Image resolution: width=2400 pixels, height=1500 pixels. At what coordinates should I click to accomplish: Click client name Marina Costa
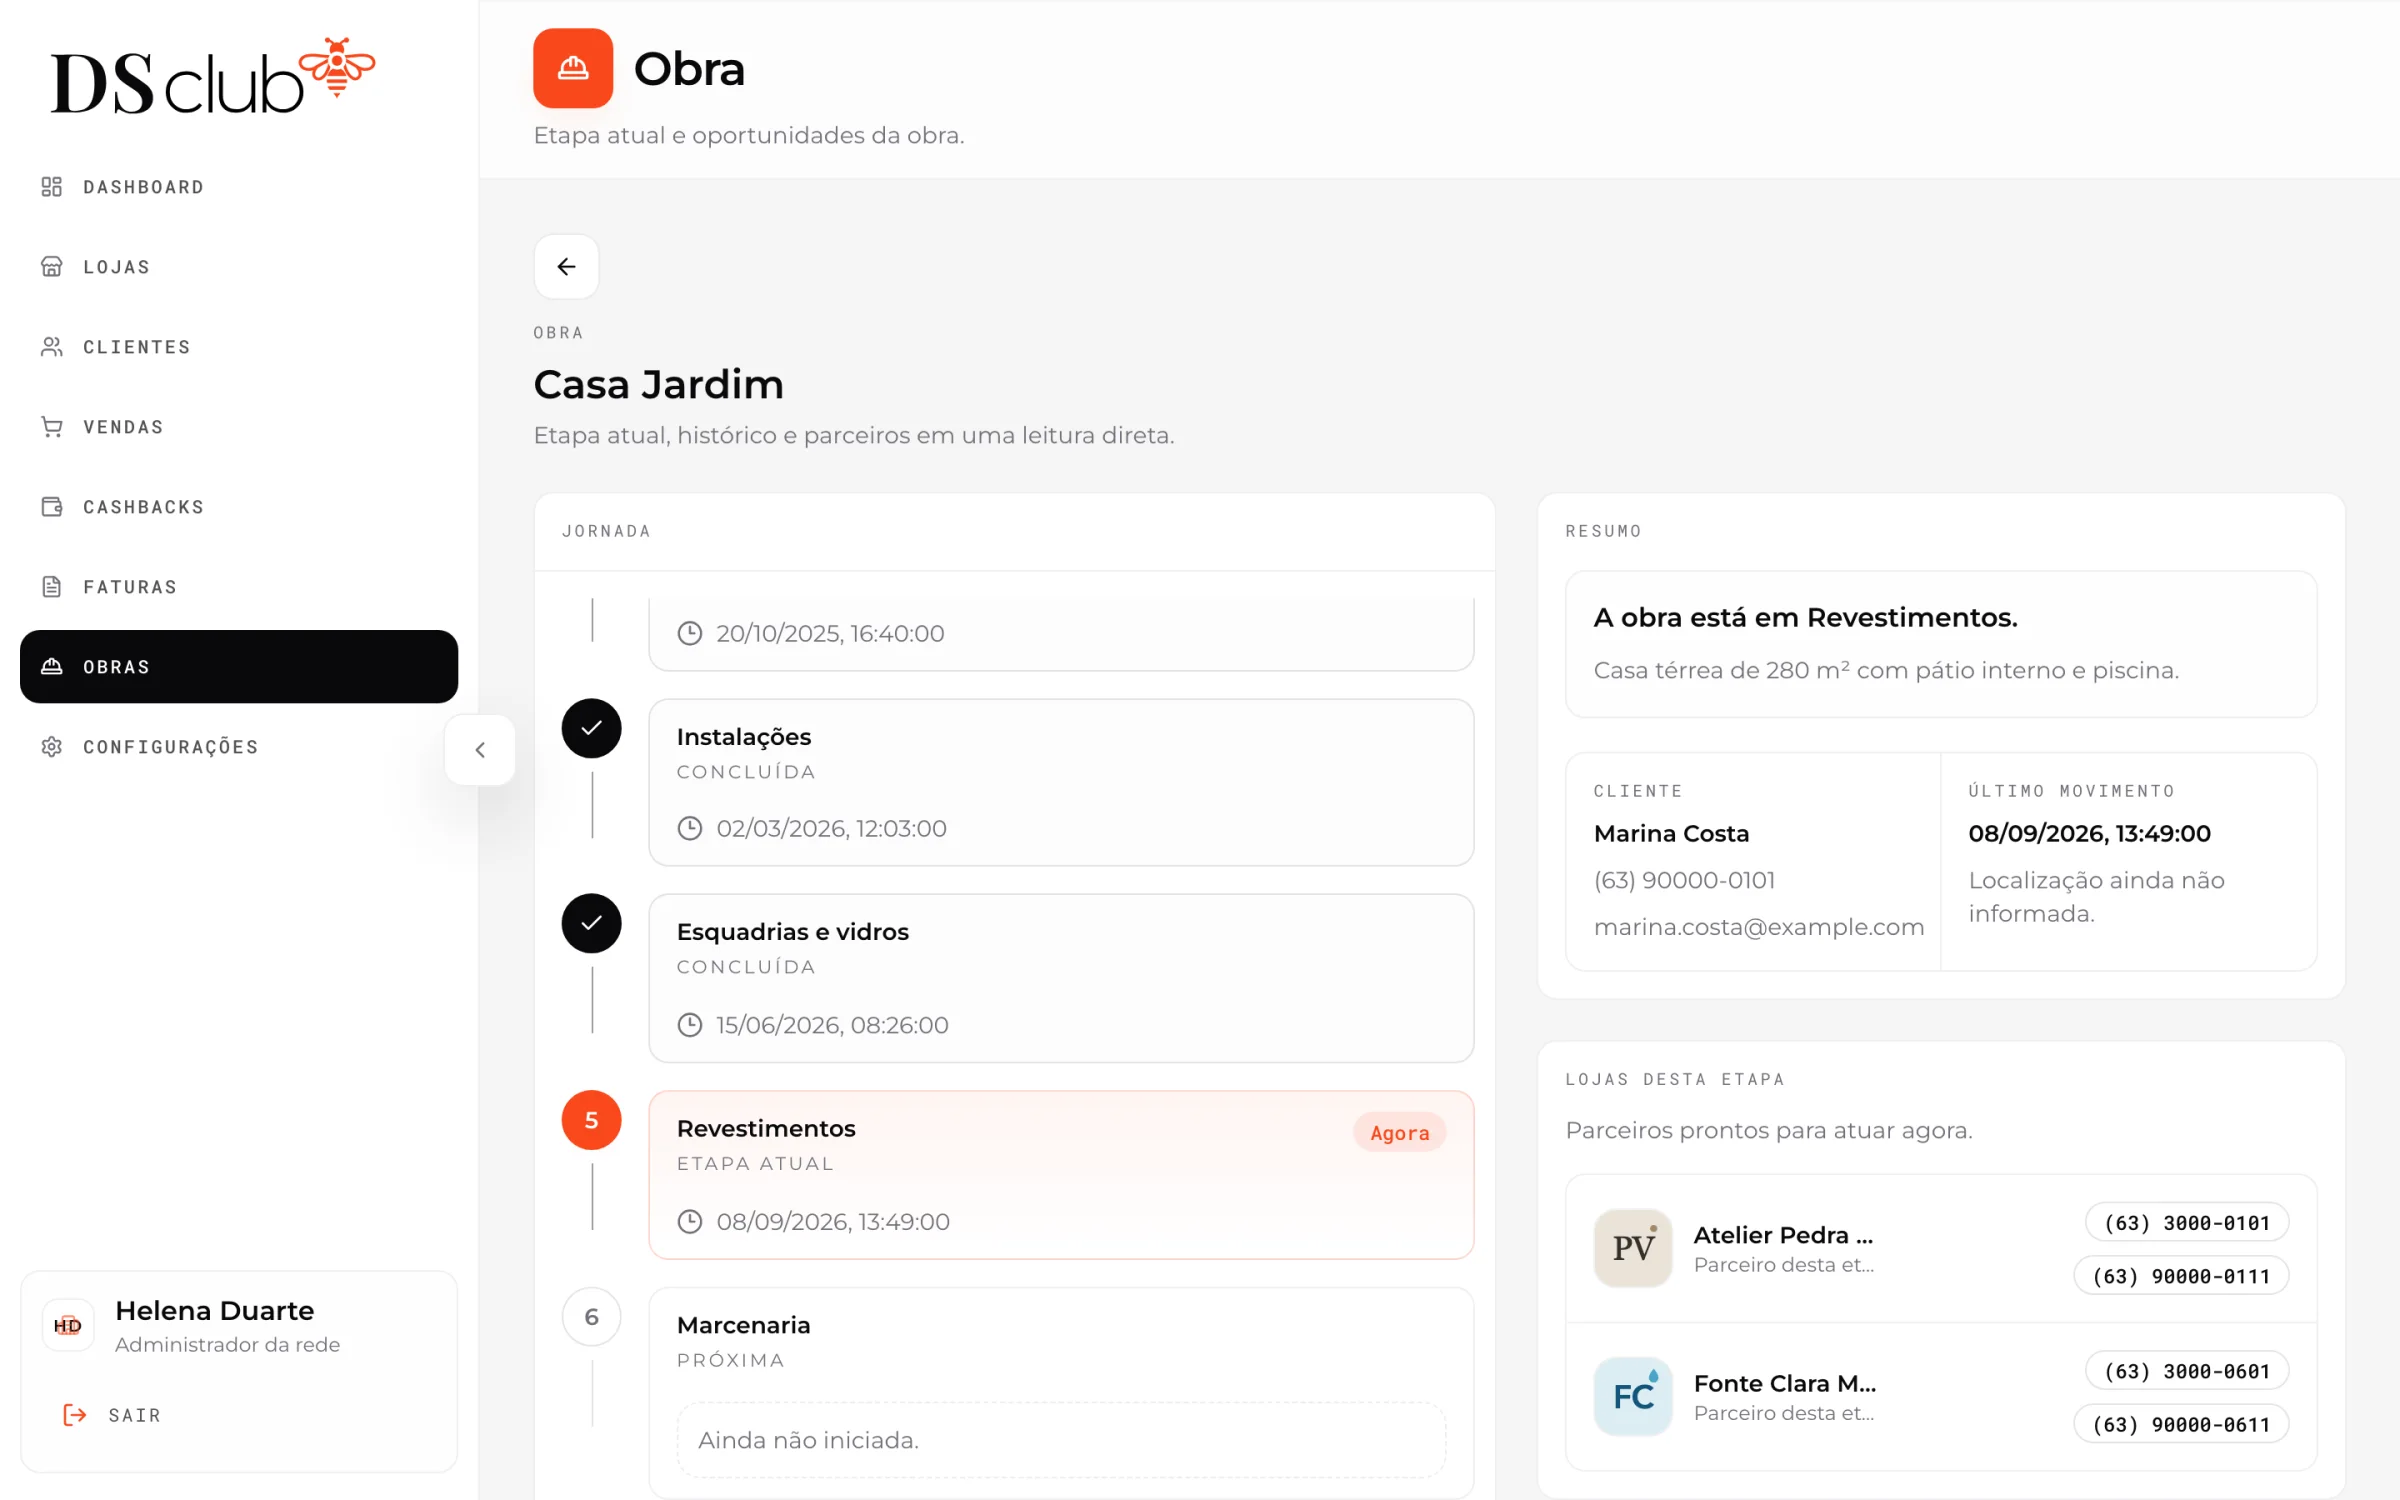(x=1672, y=834)
